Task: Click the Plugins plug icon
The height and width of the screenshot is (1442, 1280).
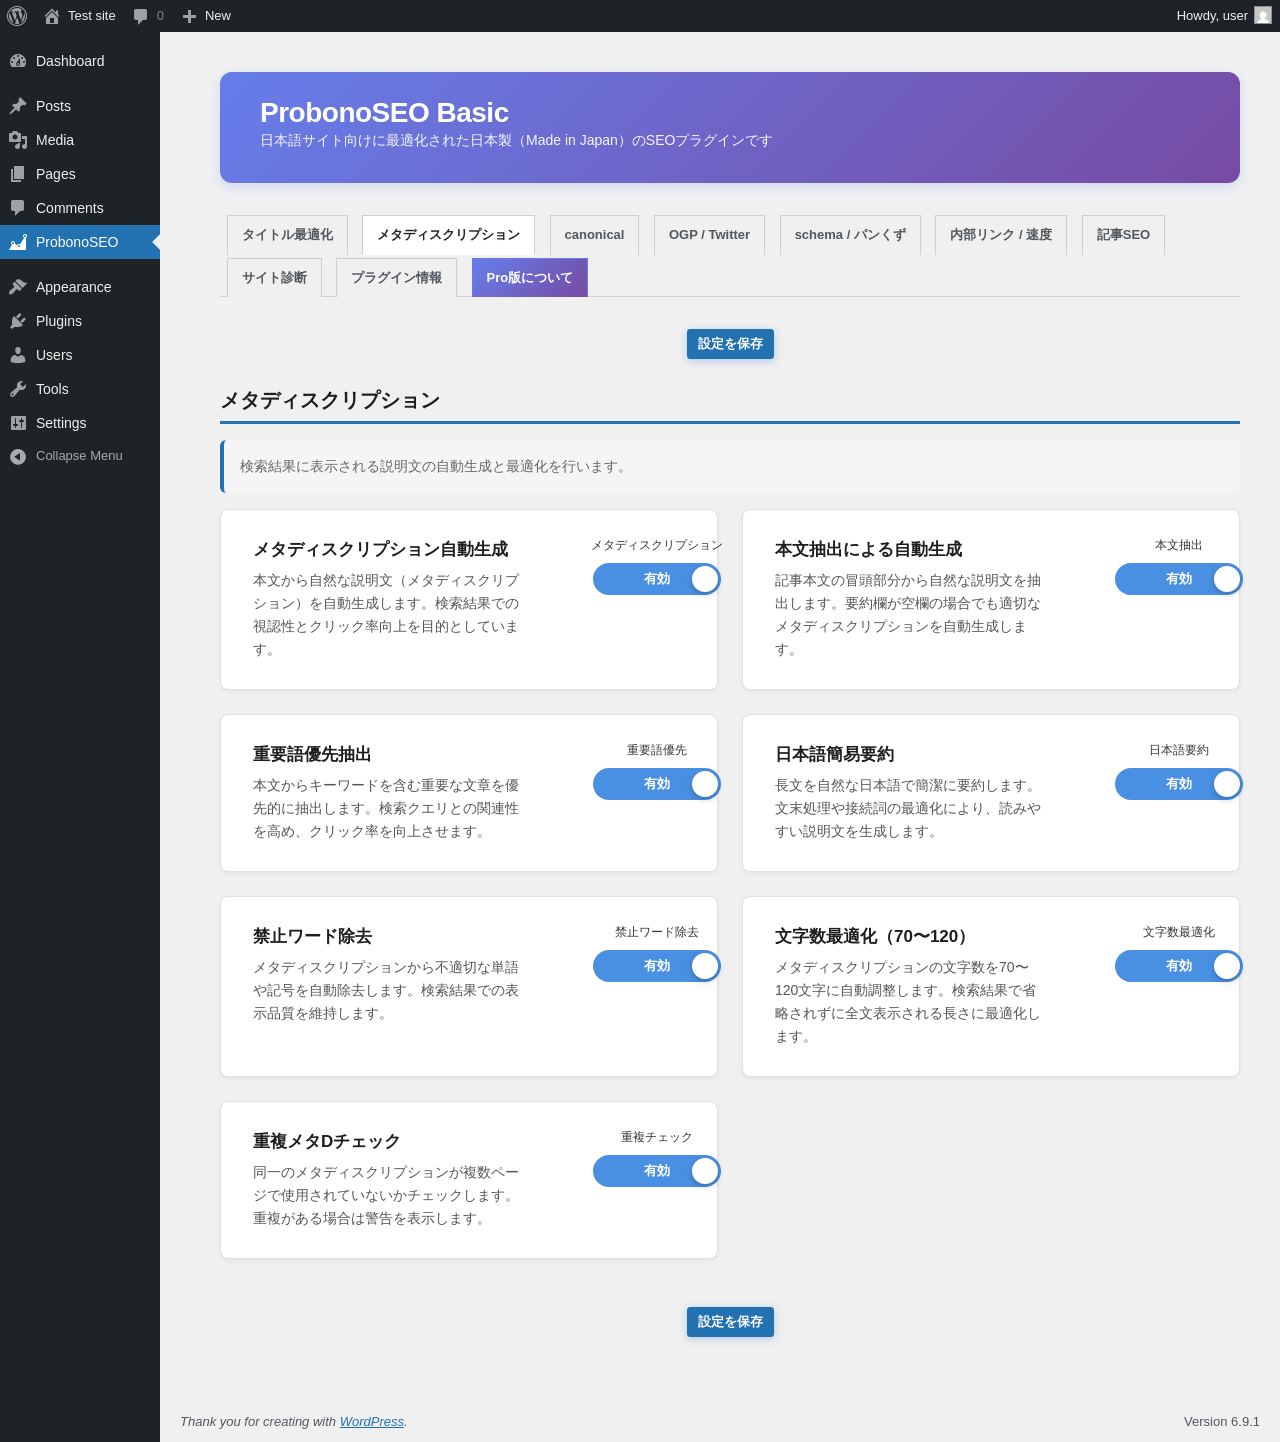Action: [x=18, y=321]
